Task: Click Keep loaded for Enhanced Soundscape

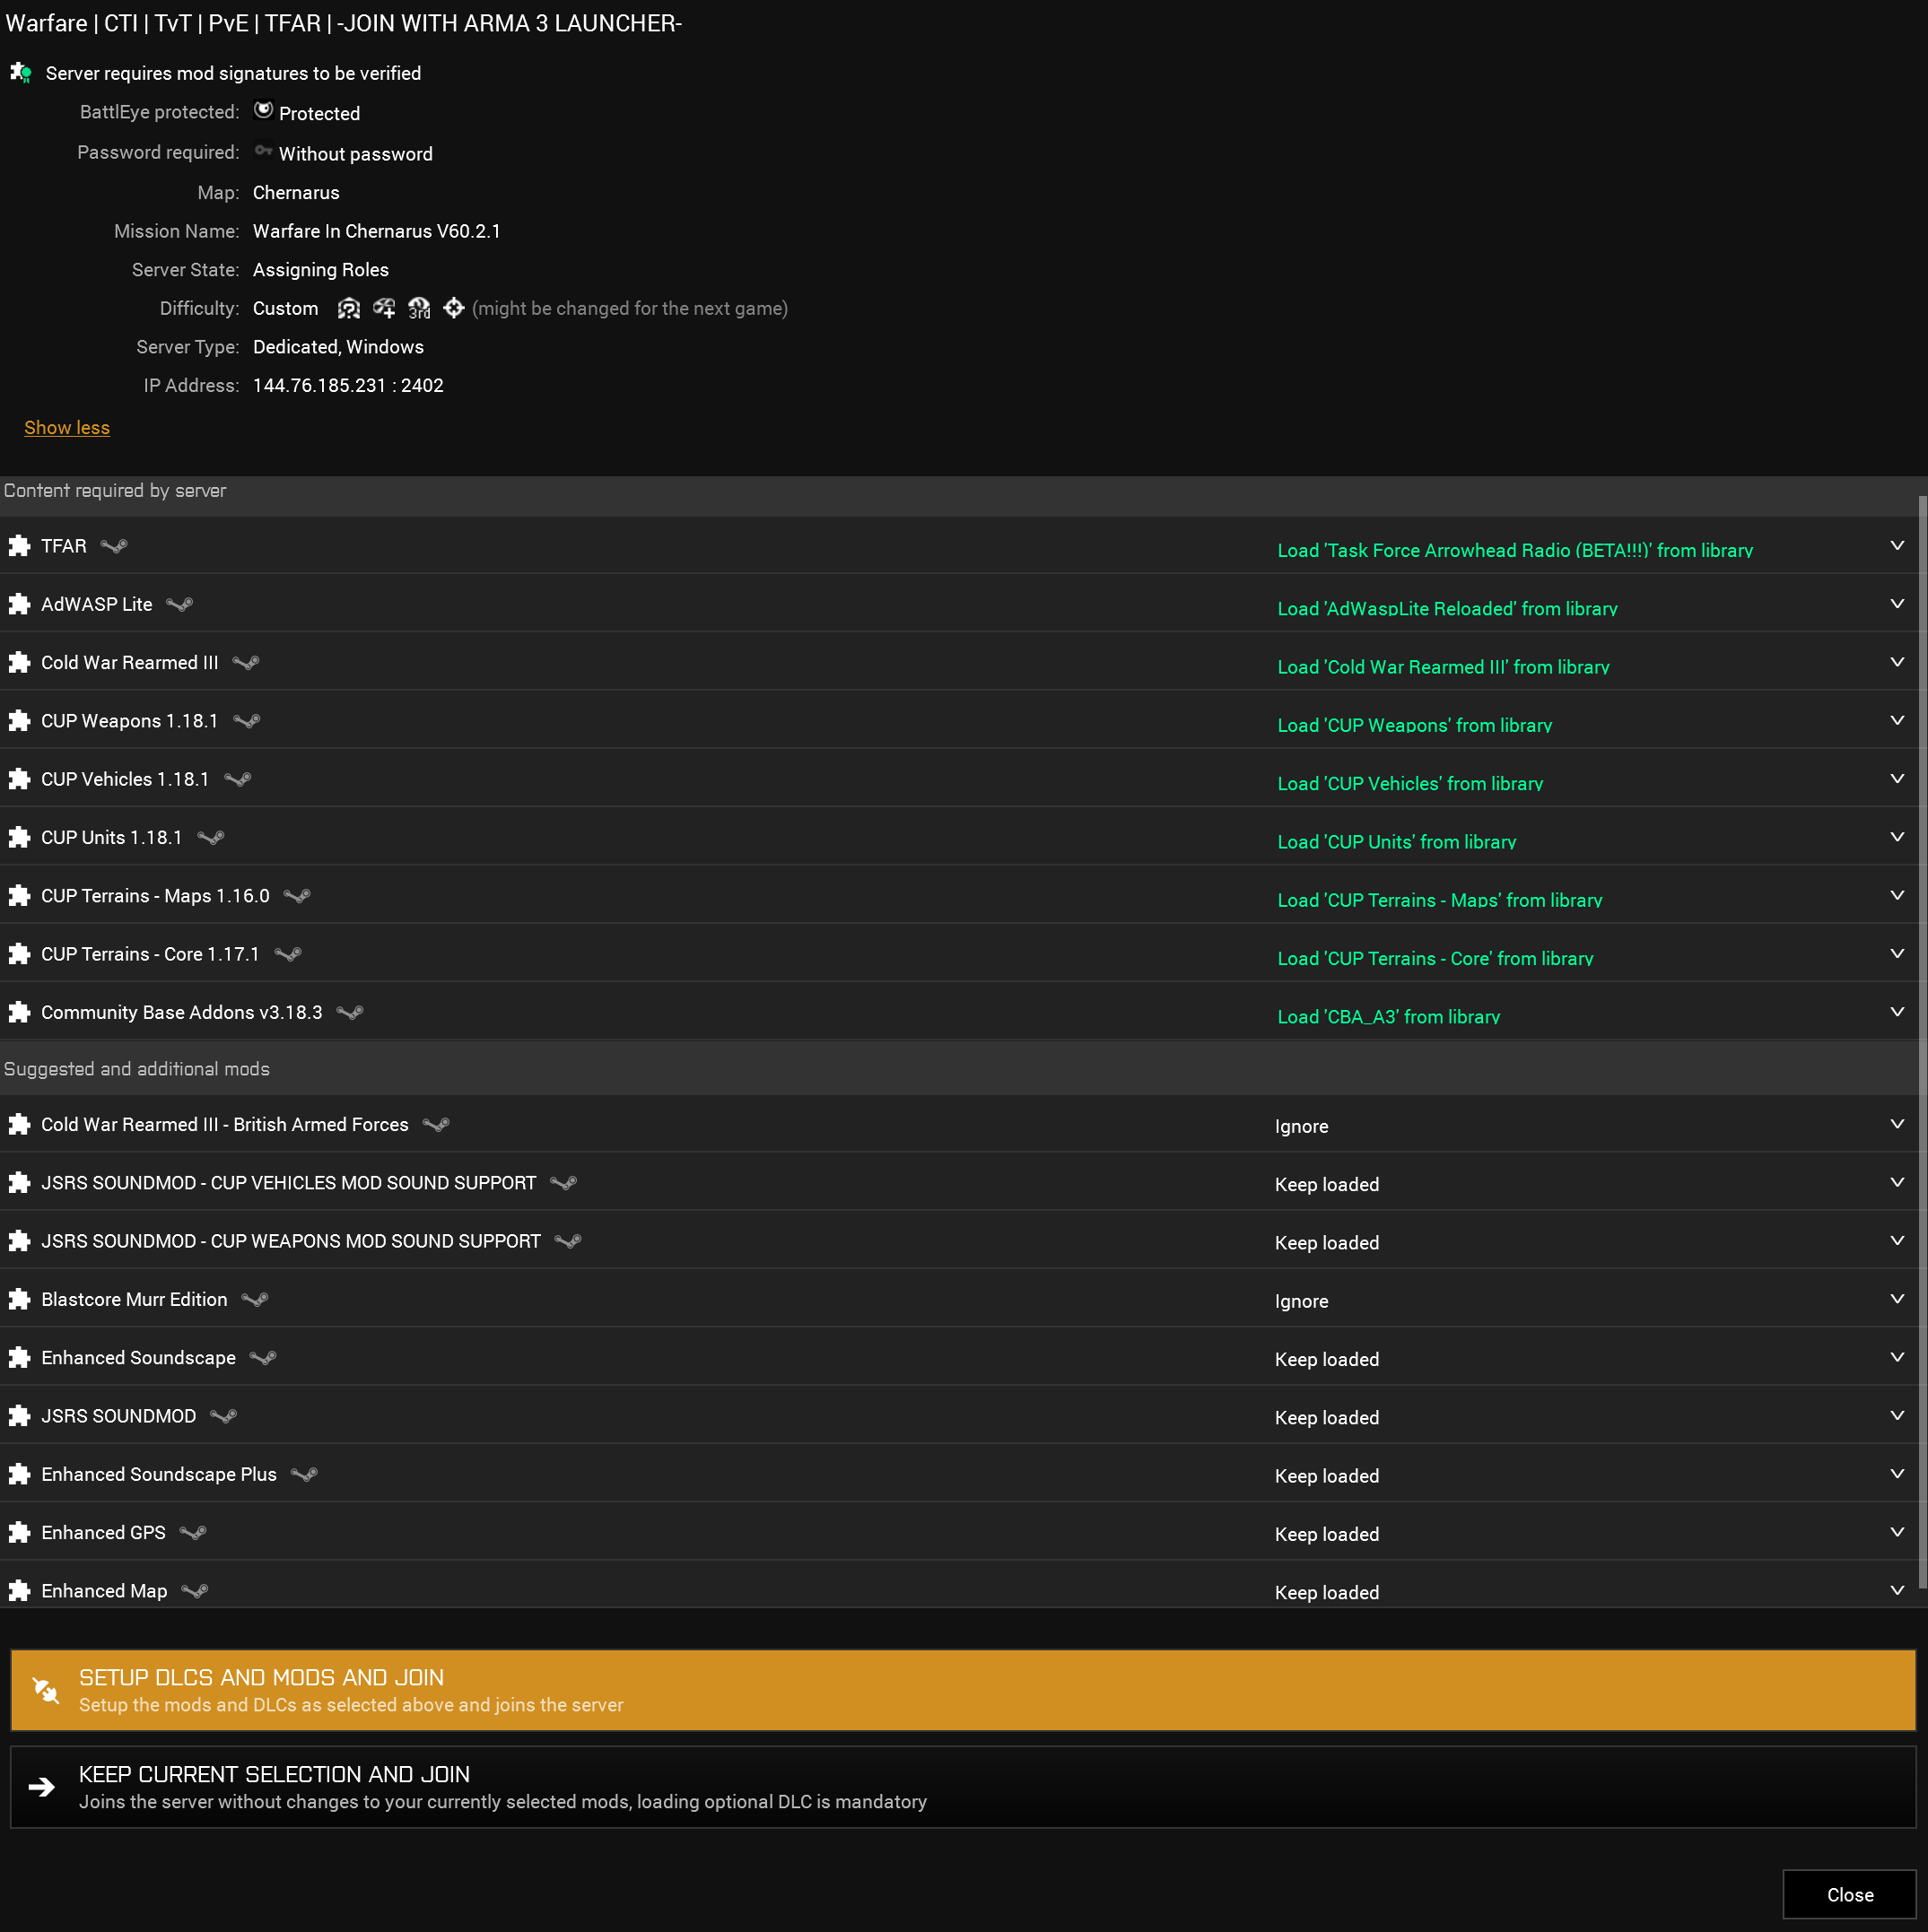Action: pos(1327,1359)
